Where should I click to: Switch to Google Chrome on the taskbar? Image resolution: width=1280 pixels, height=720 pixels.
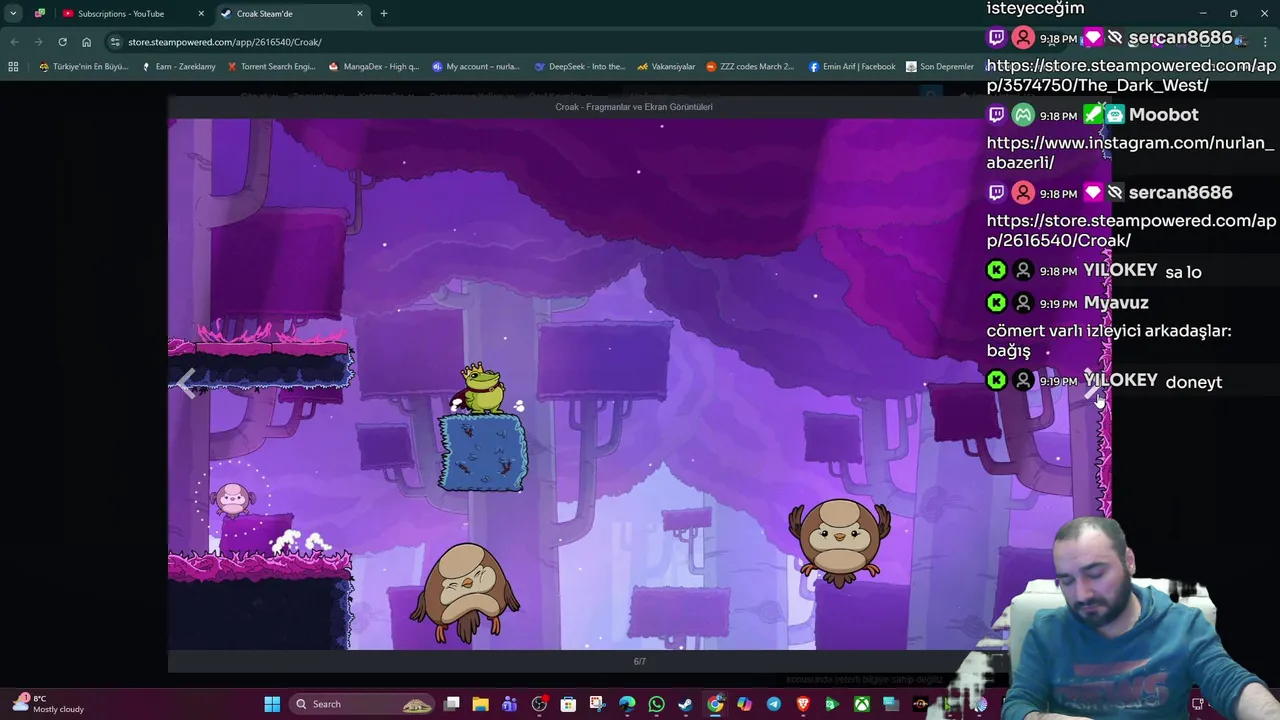(715, 704)
